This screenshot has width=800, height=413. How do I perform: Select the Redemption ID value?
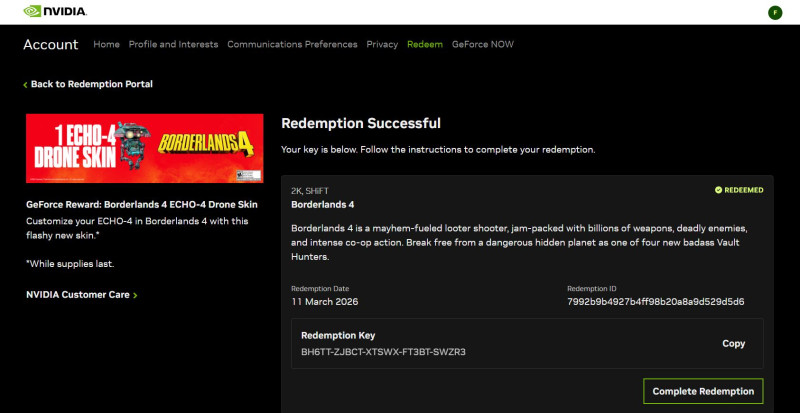coord(656,302)
